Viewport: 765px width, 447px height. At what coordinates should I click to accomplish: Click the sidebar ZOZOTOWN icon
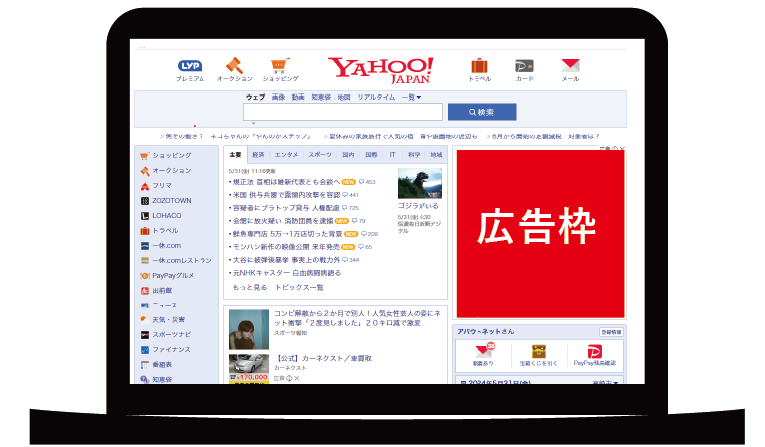point(144,201)
